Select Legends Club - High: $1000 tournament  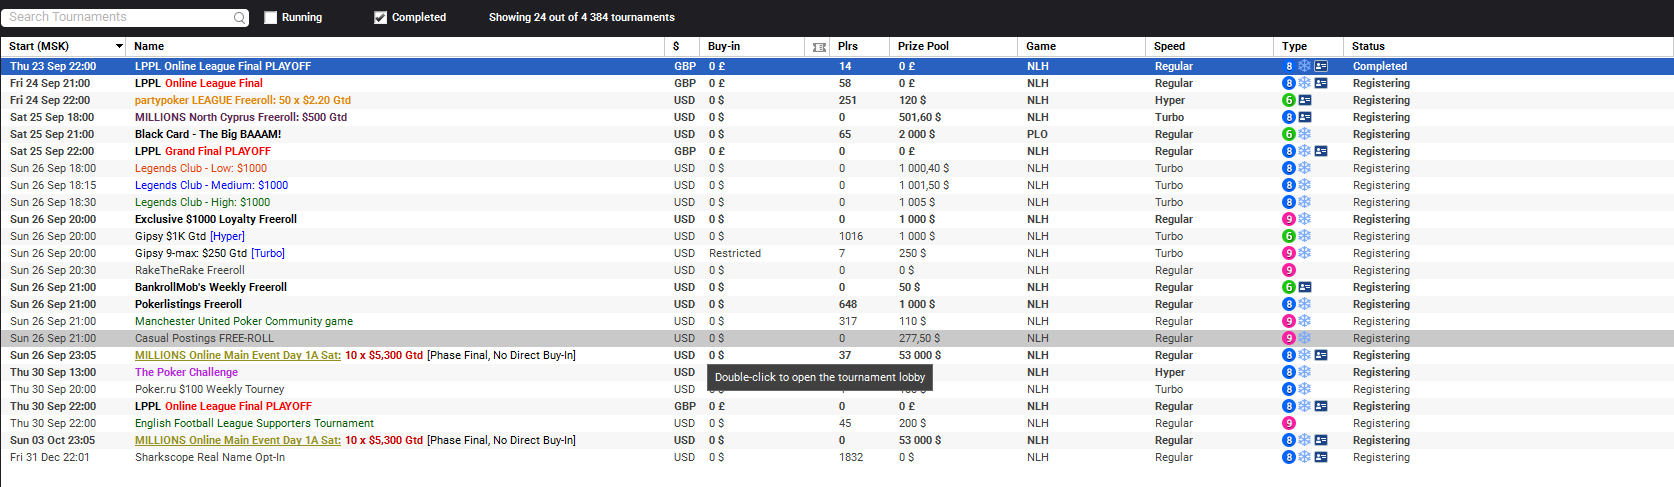pos(202,202)
